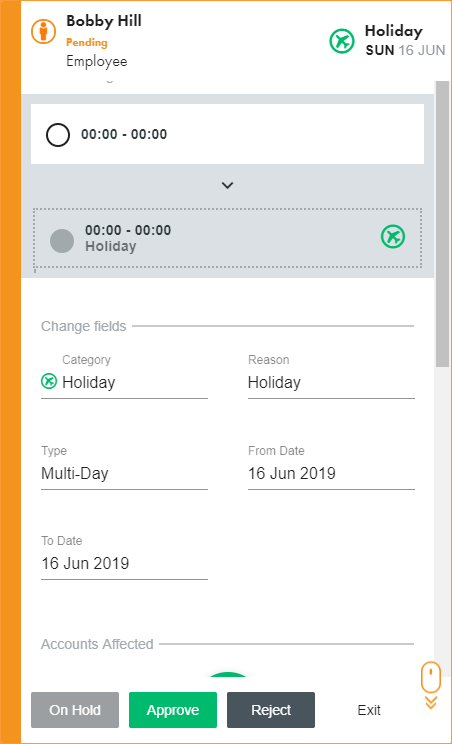Screen dimensions: 452x744
Task: Reject the holiday request
Action: coord(271,710)
